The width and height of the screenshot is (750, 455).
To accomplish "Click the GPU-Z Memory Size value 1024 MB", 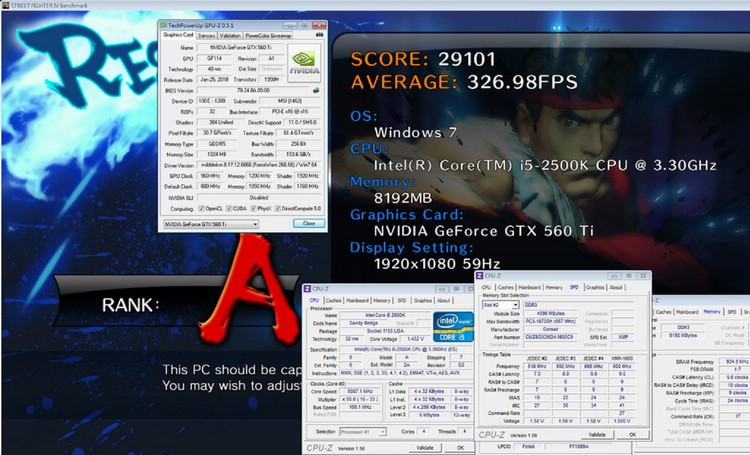I will point(216,155).
